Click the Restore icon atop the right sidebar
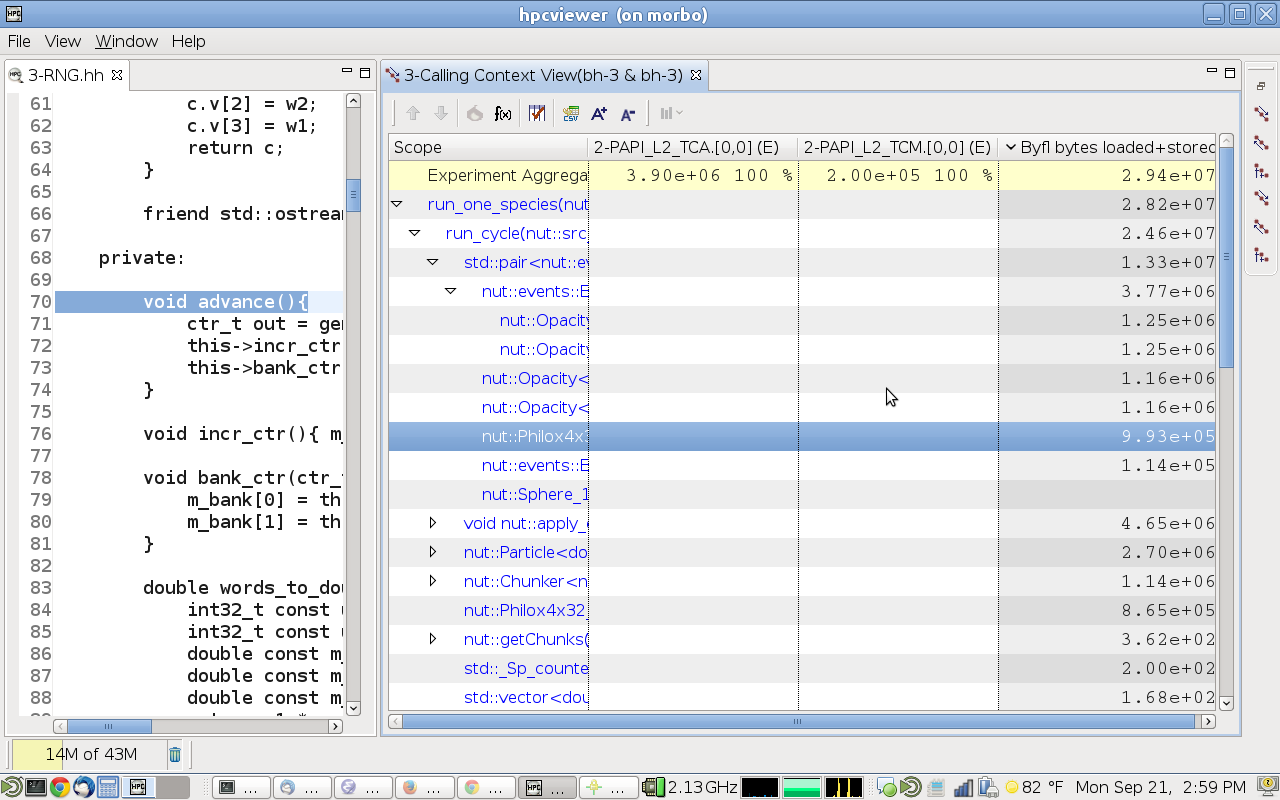This screenshot has width=1280, height=800. click(1261, 86)
